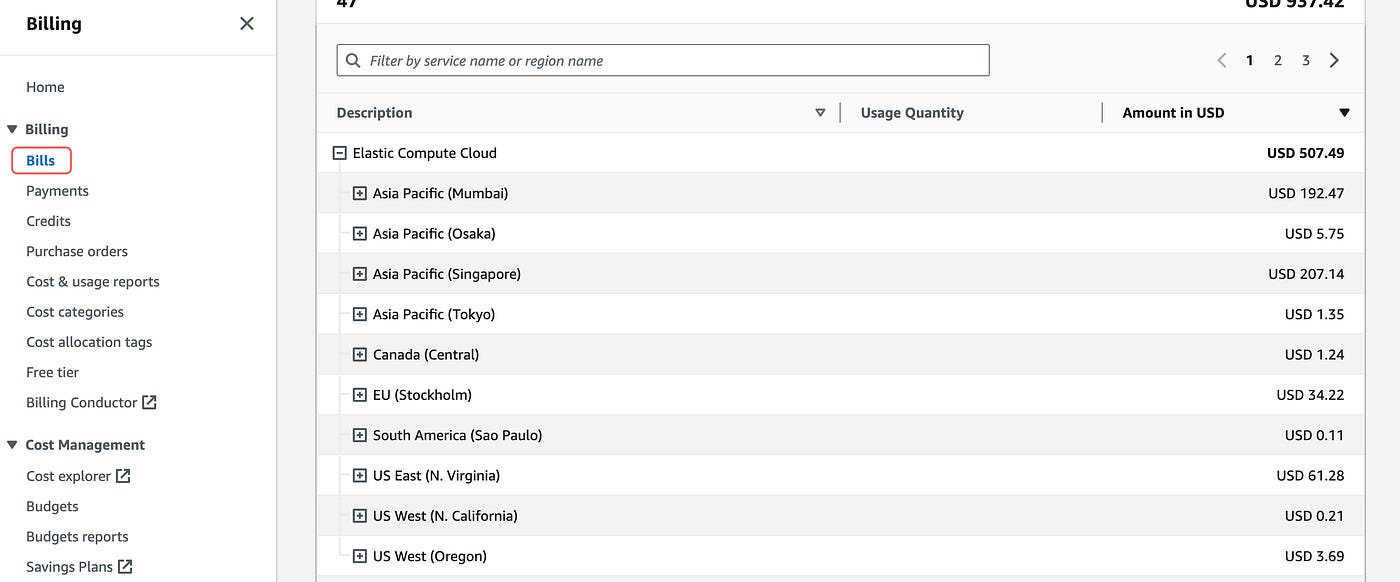
Task: Open Cost & usage reports
Action: [93, 282]
